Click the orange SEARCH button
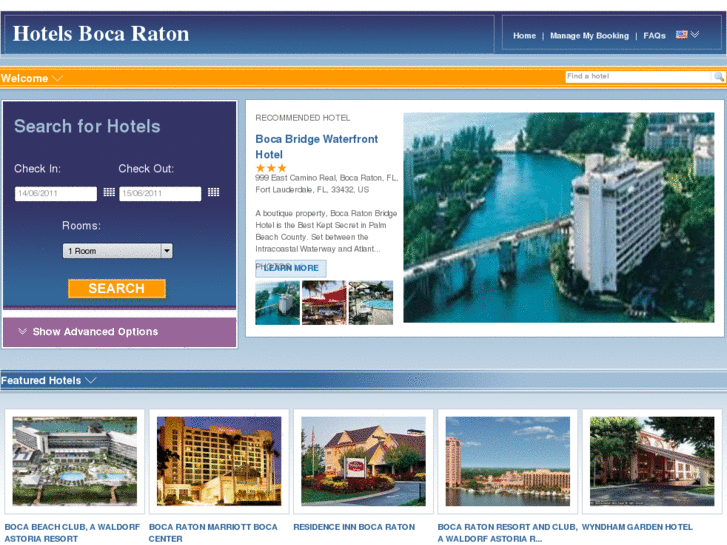This screenshot has height=545, width=727. click(117, 289)
